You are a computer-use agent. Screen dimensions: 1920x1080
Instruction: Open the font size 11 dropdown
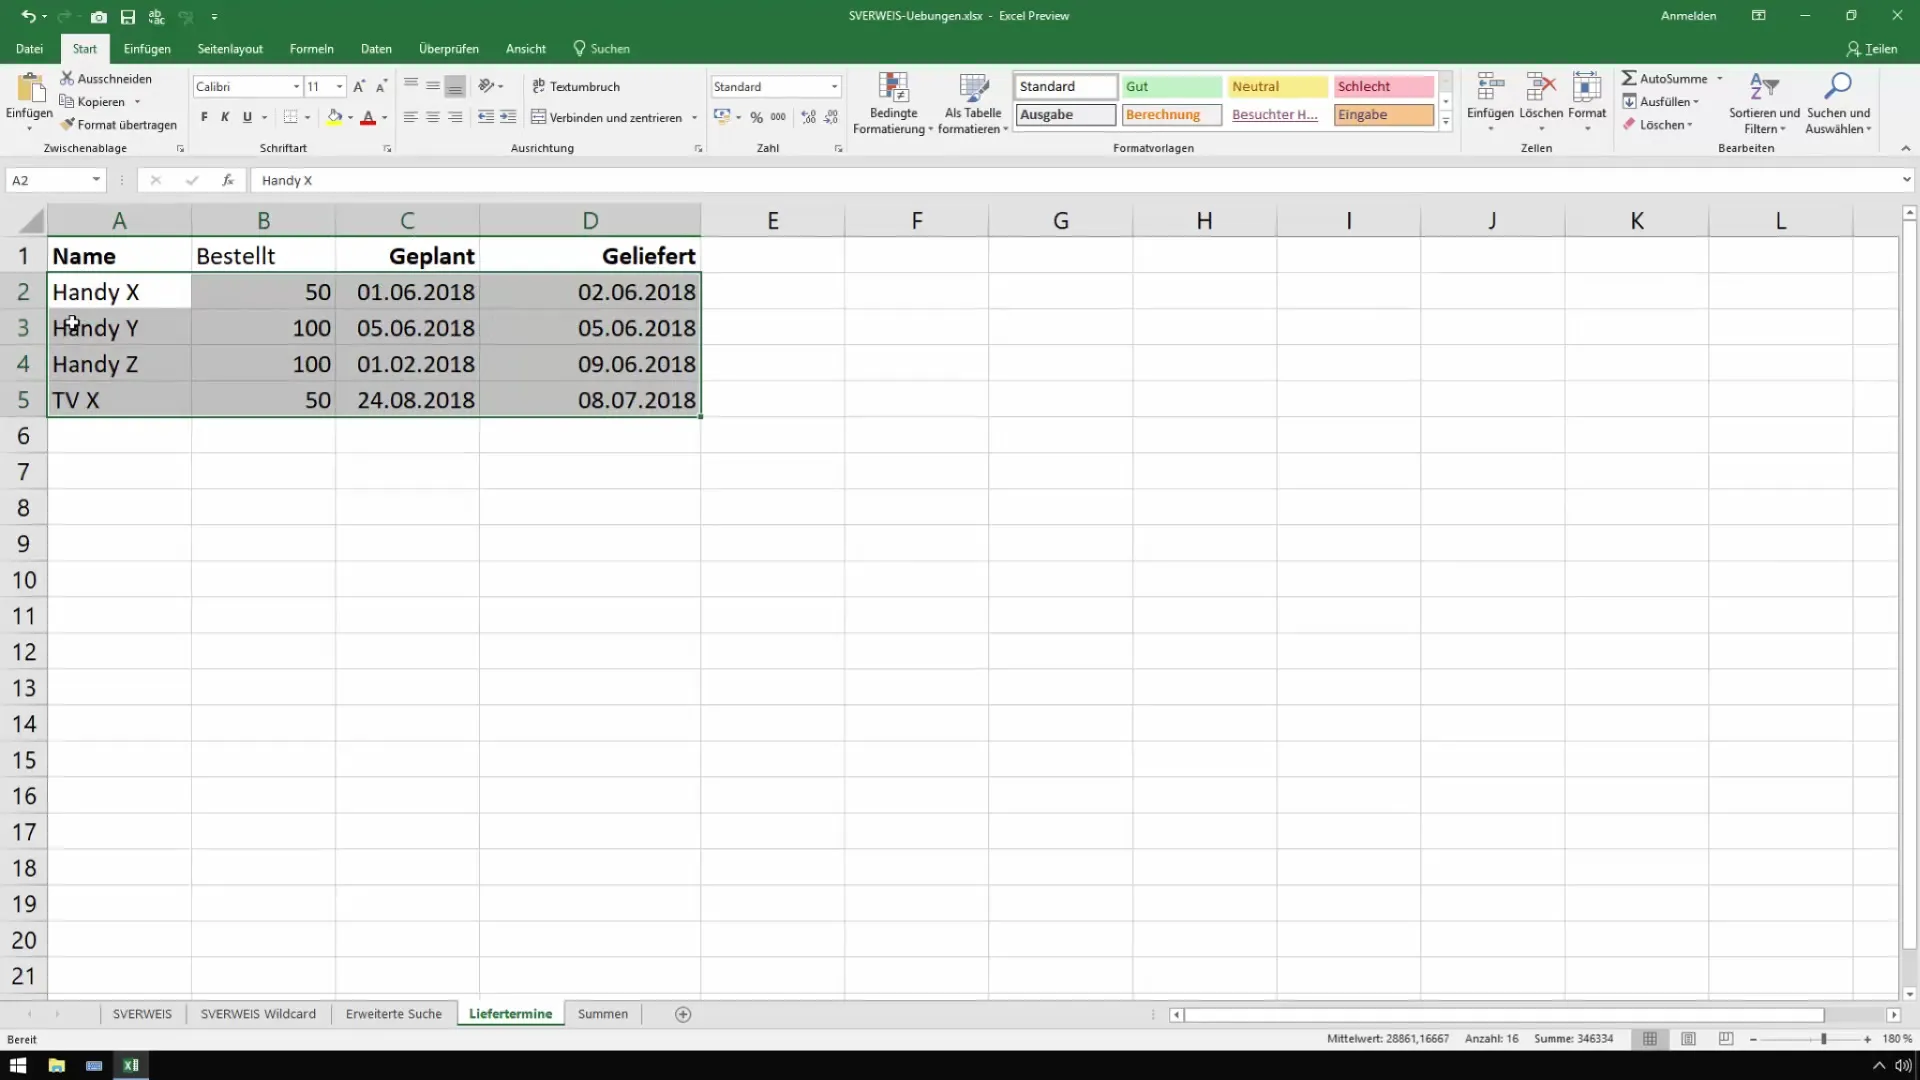340,86
